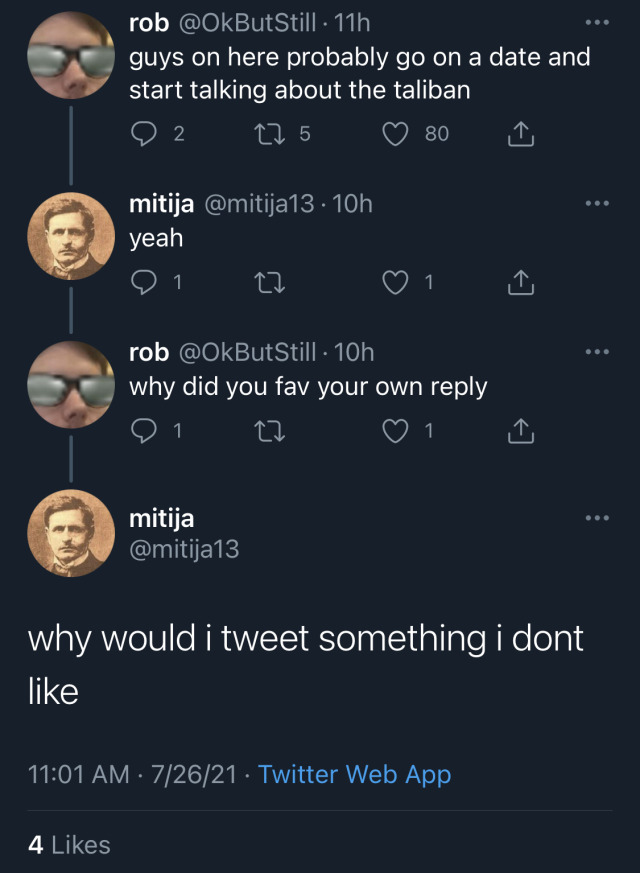Open more options for mitija's "yeah" tweet
This screenshot has height=873, width=640.
[x=596, y=204]
